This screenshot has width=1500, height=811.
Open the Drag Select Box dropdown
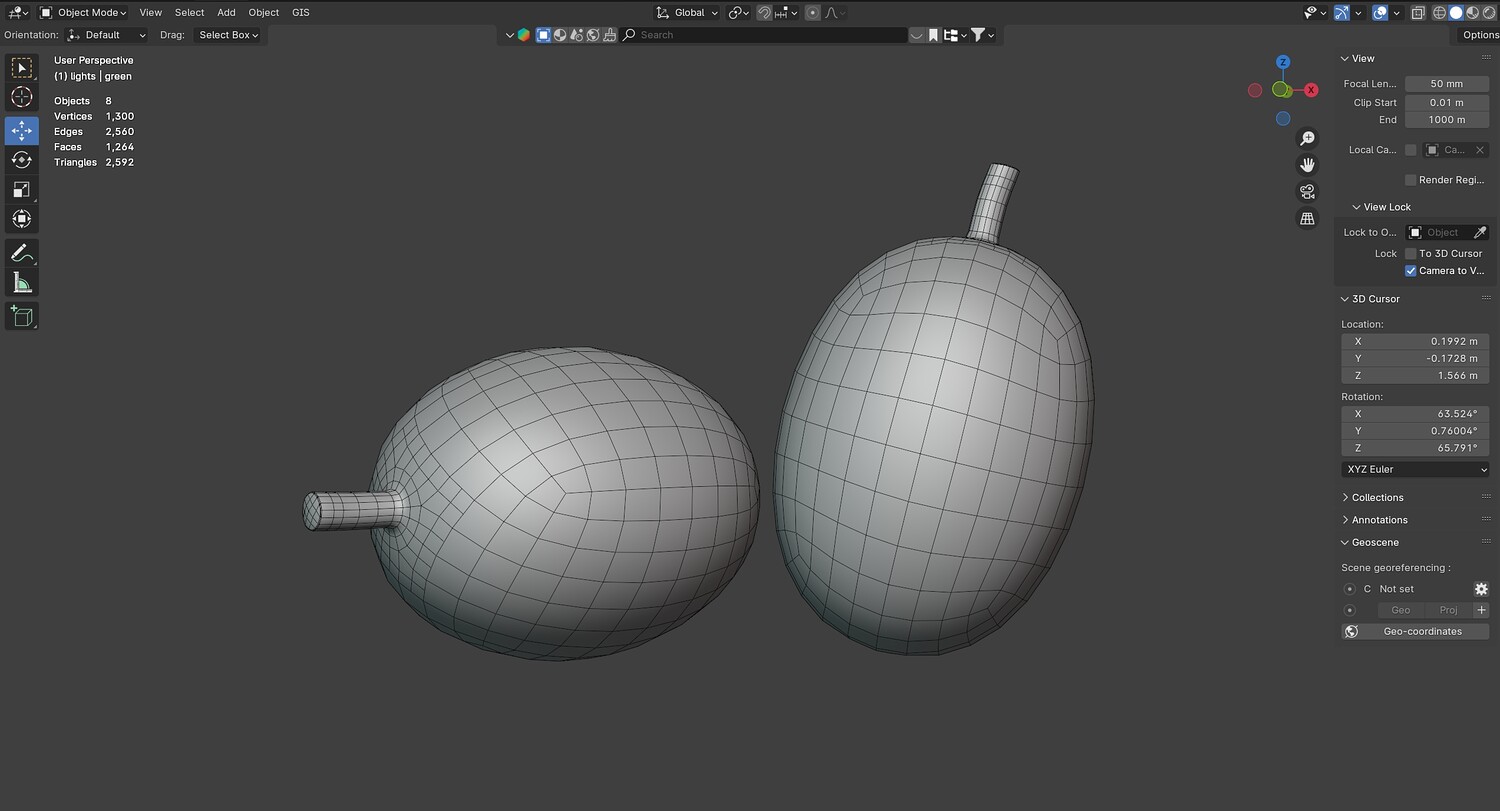[x=229, y=35]
